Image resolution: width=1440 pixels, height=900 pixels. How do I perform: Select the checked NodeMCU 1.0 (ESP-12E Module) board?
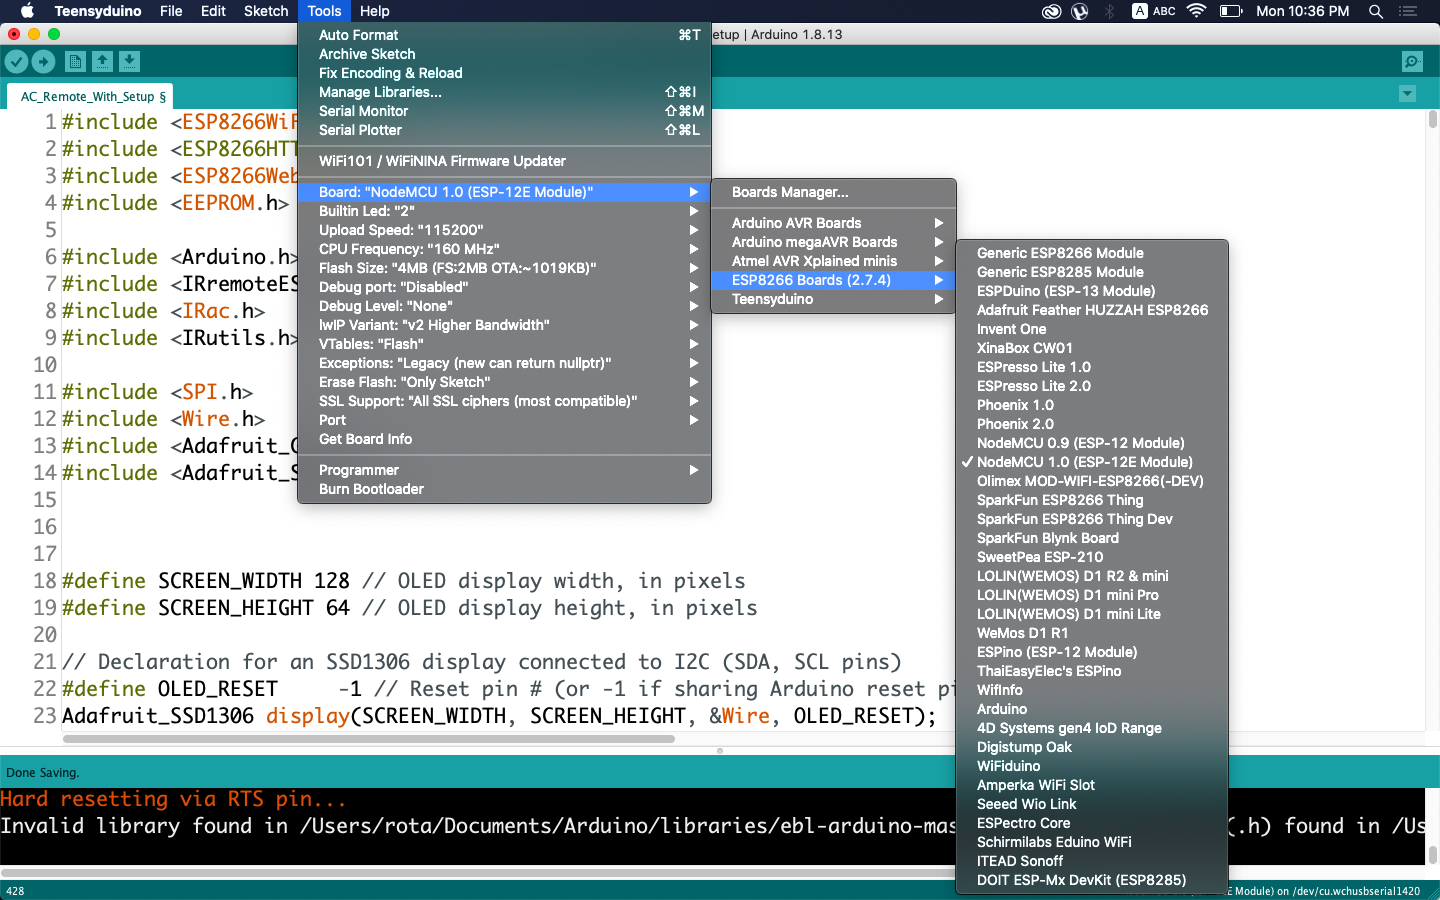point(1092,462)
